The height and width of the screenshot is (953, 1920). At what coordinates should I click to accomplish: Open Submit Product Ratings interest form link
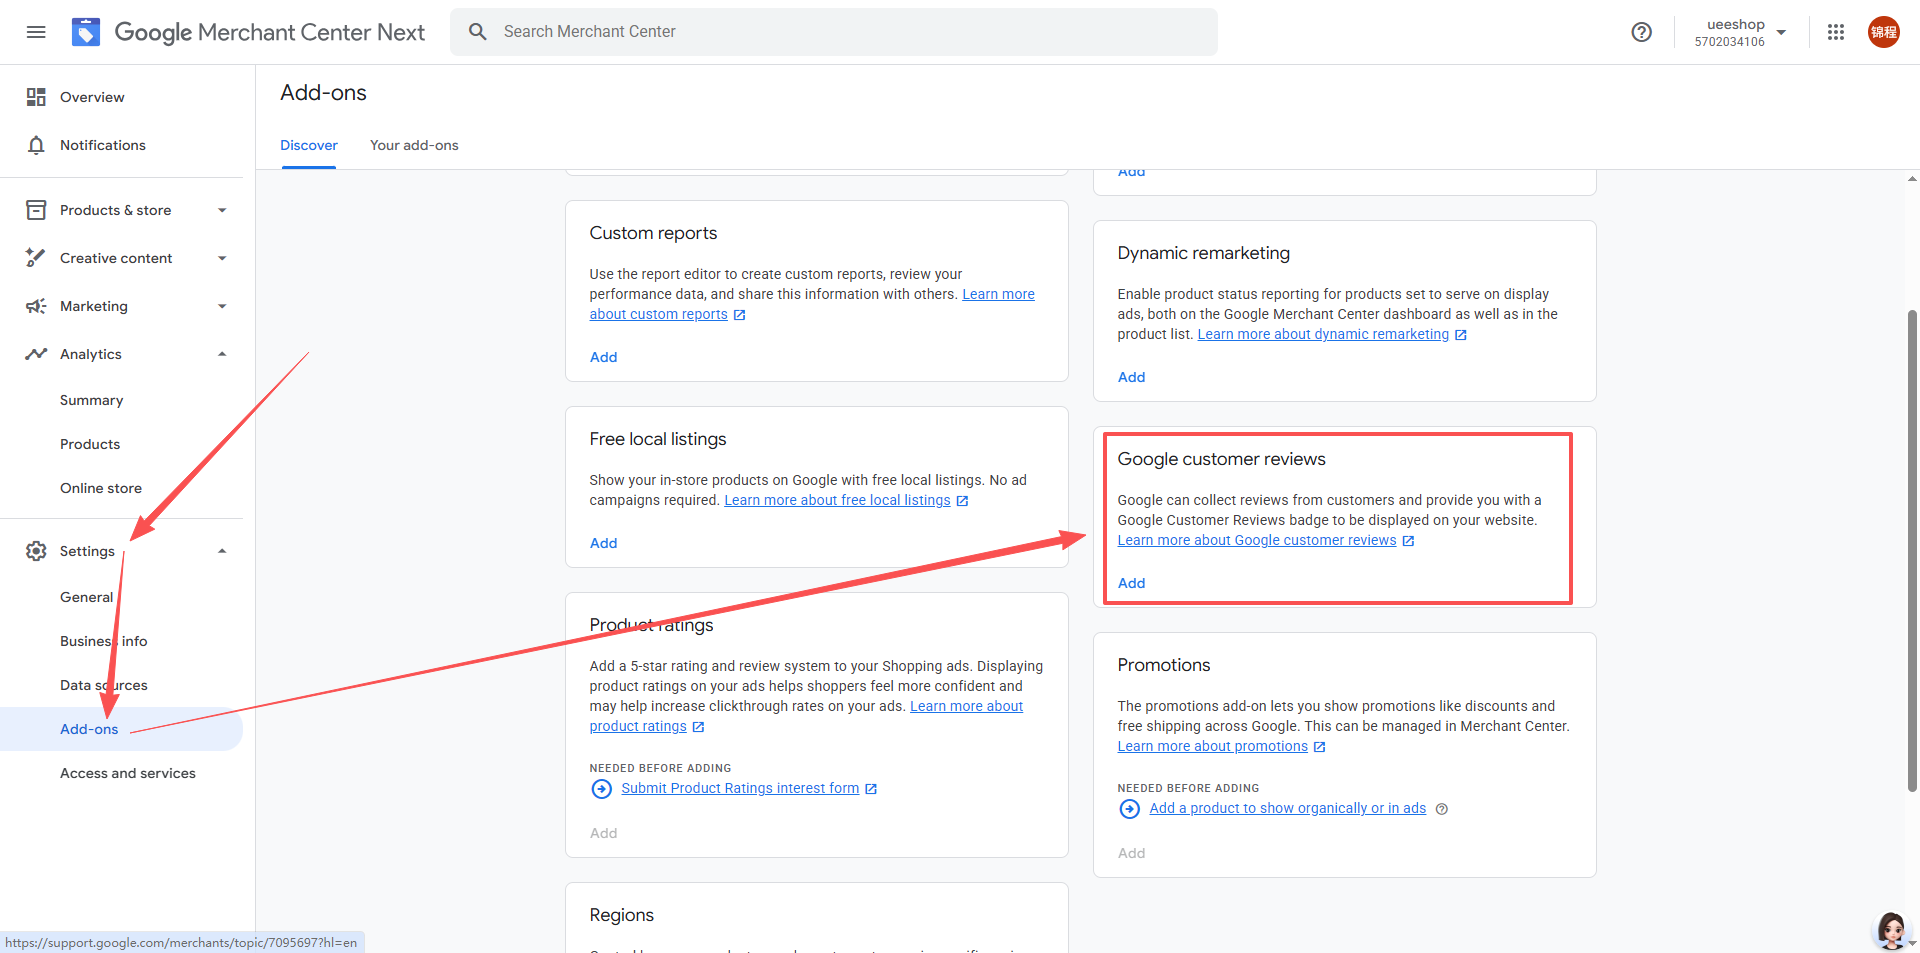coord(740,788)
